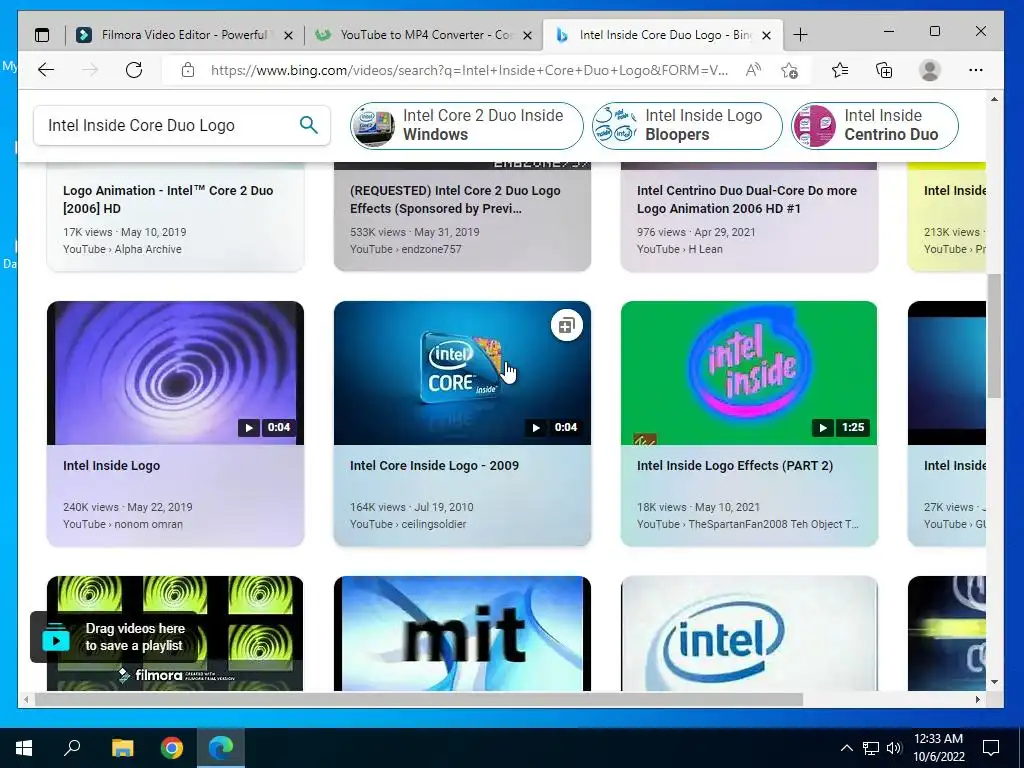Open the Collections icon
Screen dimensions: 1024x768
click(x=884, y=70)
